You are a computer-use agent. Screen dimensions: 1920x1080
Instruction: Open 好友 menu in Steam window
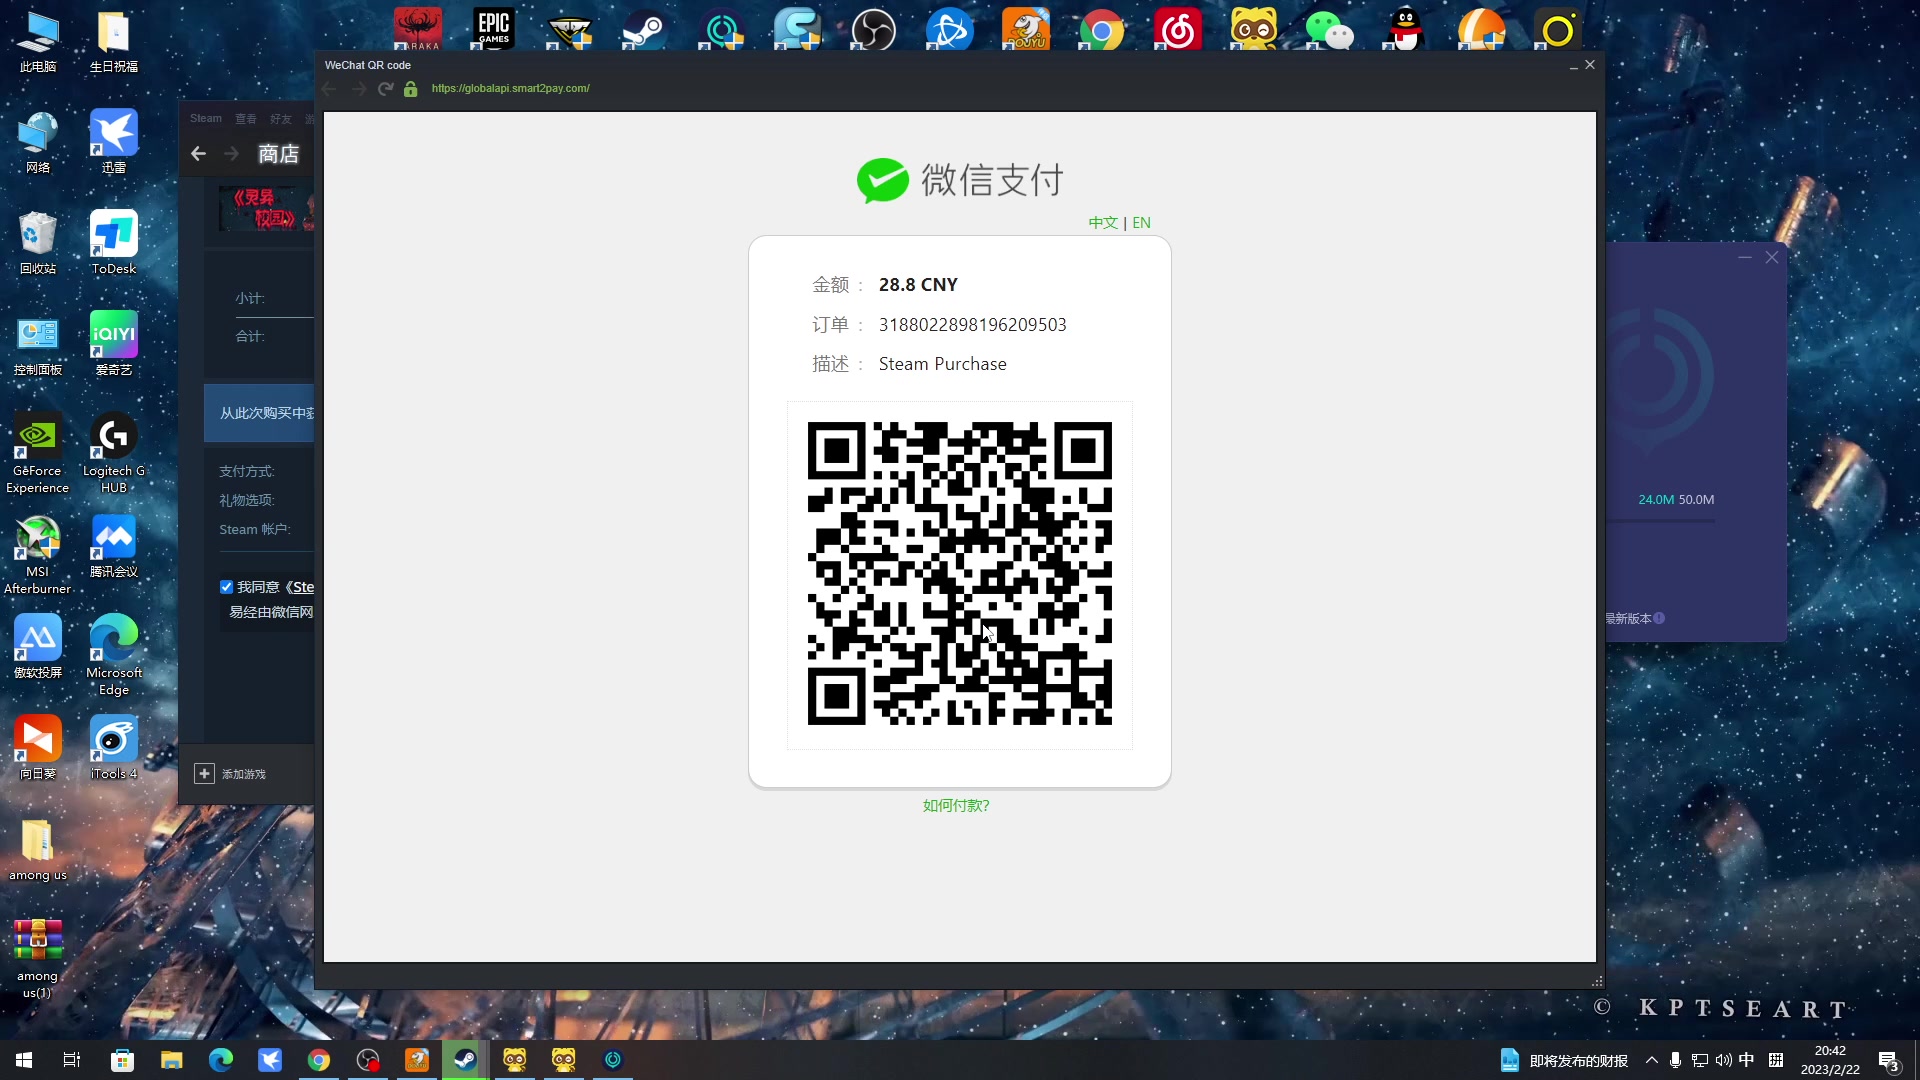(281, 118)
